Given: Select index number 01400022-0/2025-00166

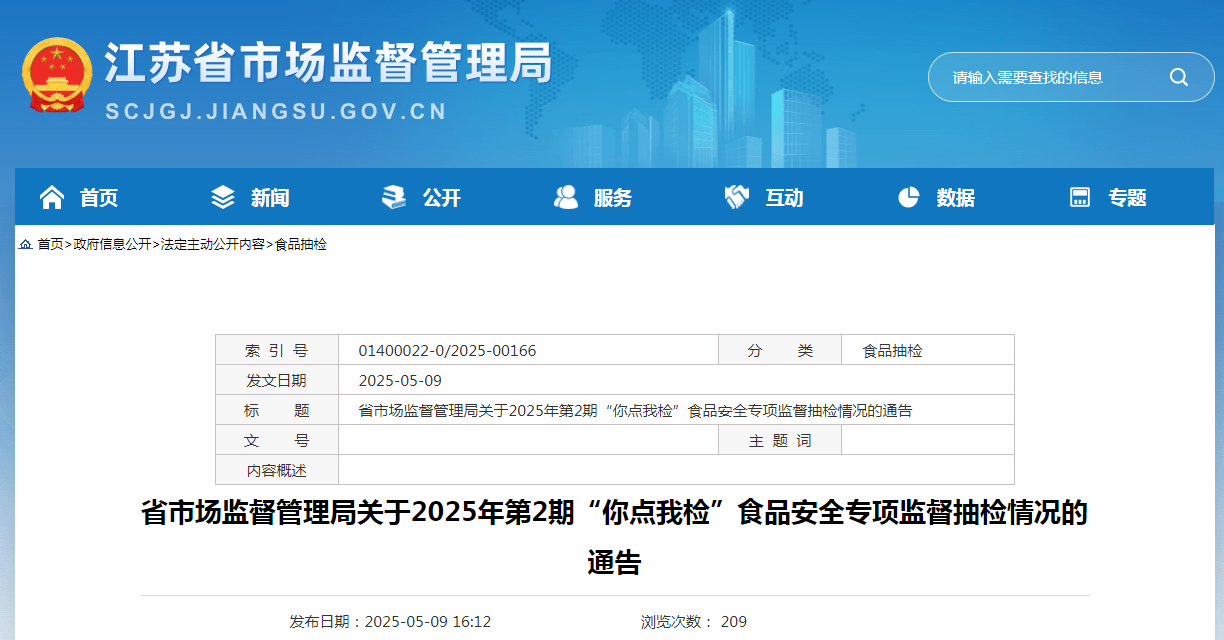Looking at the screenshot, I should (447, 351).
